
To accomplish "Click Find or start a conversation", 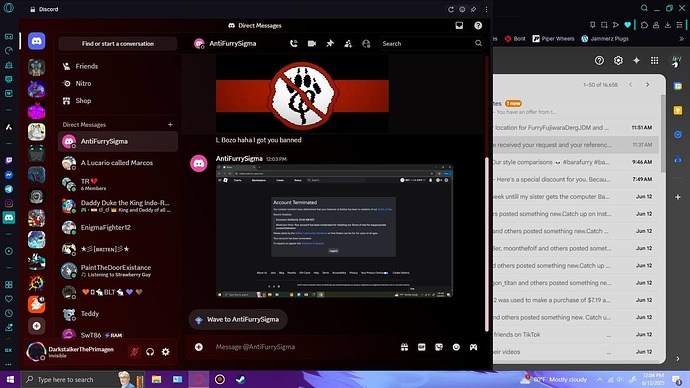I will (118, 44).
